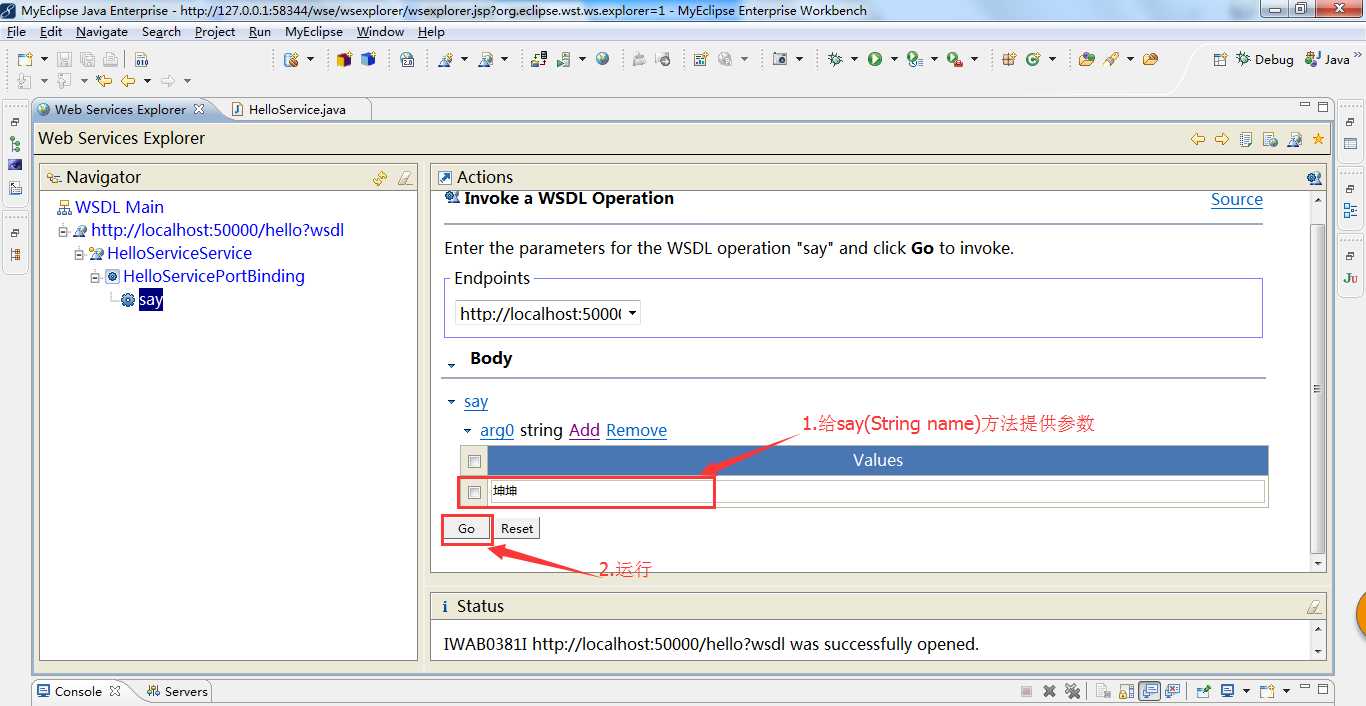
Task: Click the green Run toolbar icon
Action: (875, 59)
